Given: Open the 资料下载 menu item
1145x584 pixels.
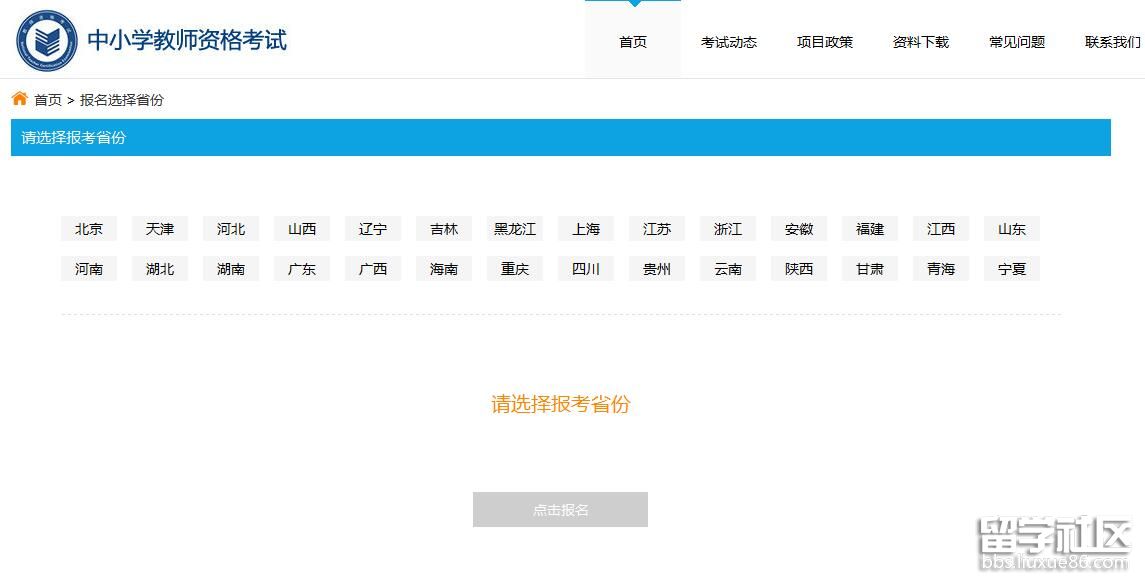Looking at the screenshot, I should [x=919, y=42].
